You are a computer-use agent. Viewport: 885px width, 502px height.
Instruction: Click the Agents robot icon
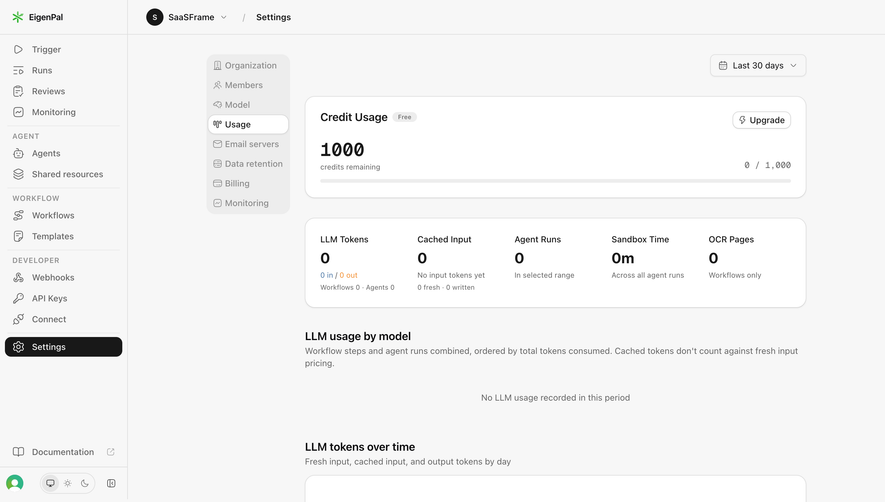pos(19,153)
